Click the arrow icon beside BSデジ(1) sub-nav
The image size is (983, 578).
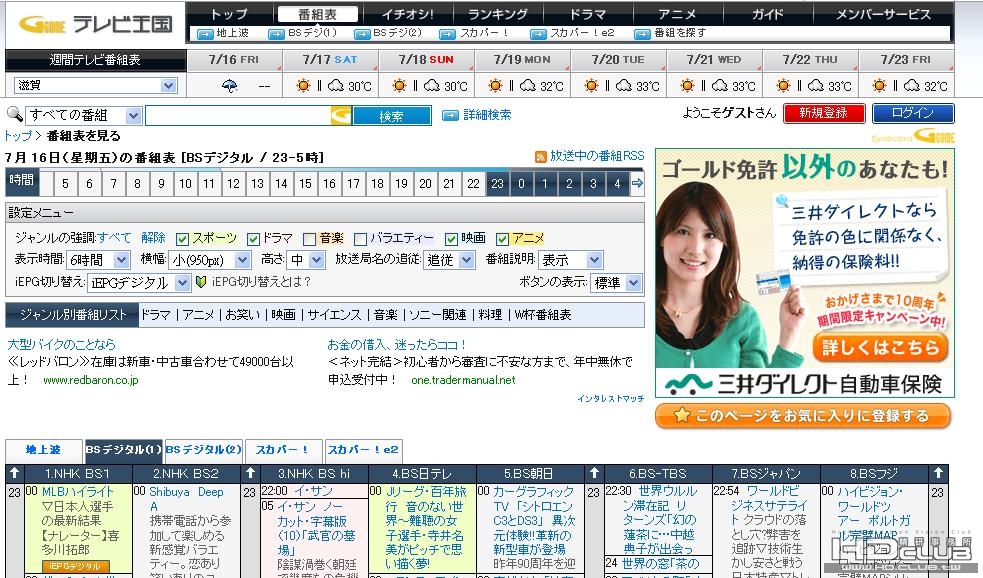pyautogui.click(x=276, y=34)
